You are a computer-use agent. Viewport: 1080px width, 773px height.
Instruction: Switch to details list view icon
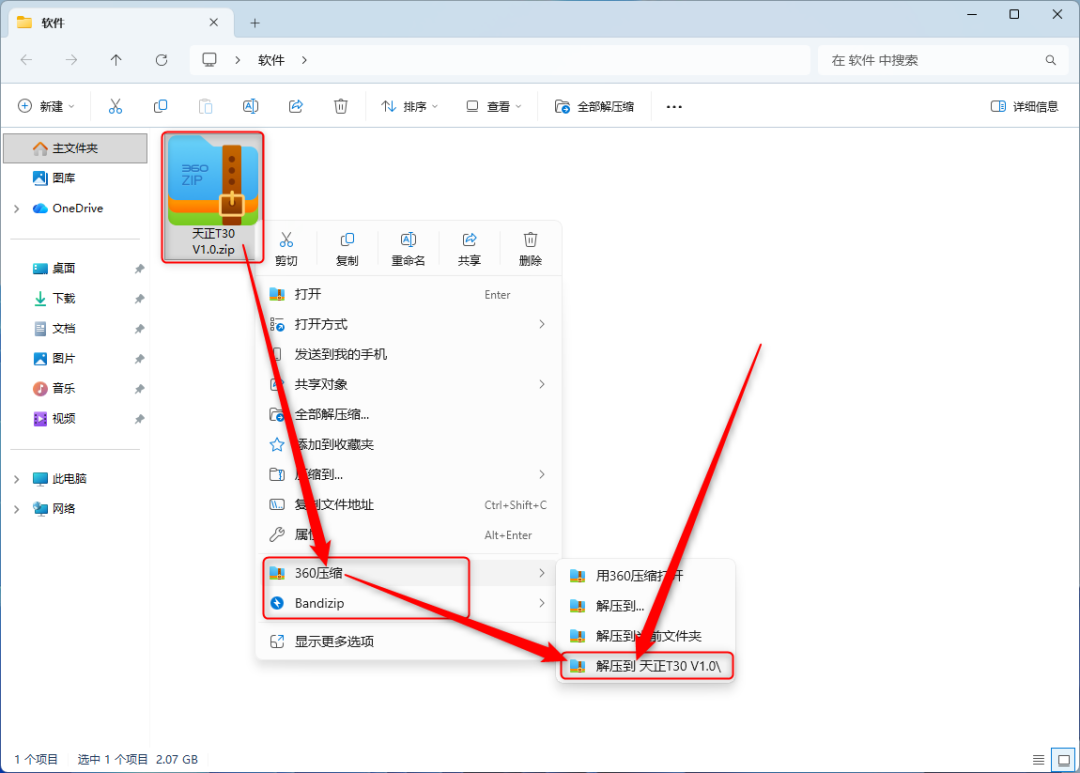(1039, 759)
